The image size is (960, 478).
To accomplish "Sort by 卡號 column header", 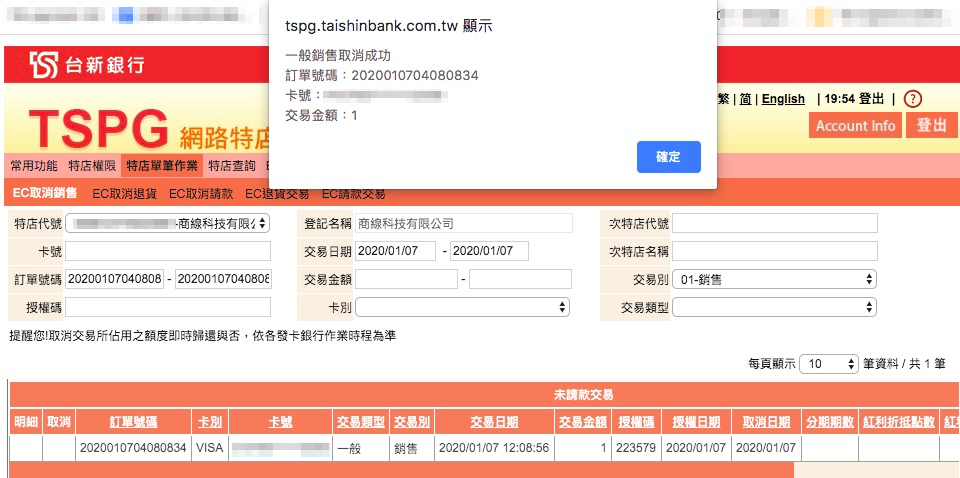I will point(280,422).
